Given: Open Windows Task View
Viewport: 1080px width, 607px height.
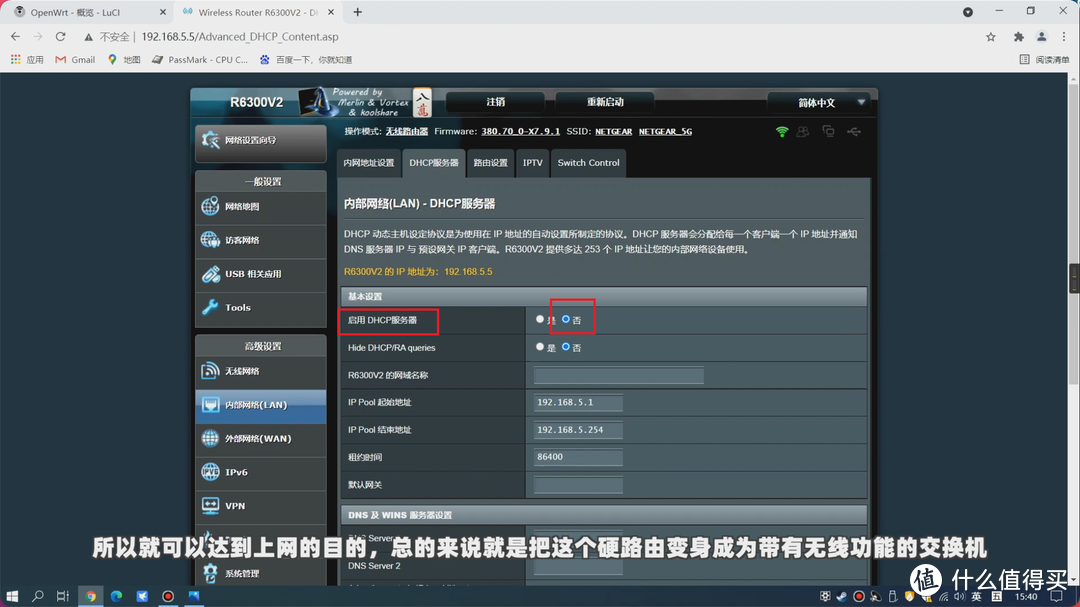Looking at the screenshot, I should (63, 596).
